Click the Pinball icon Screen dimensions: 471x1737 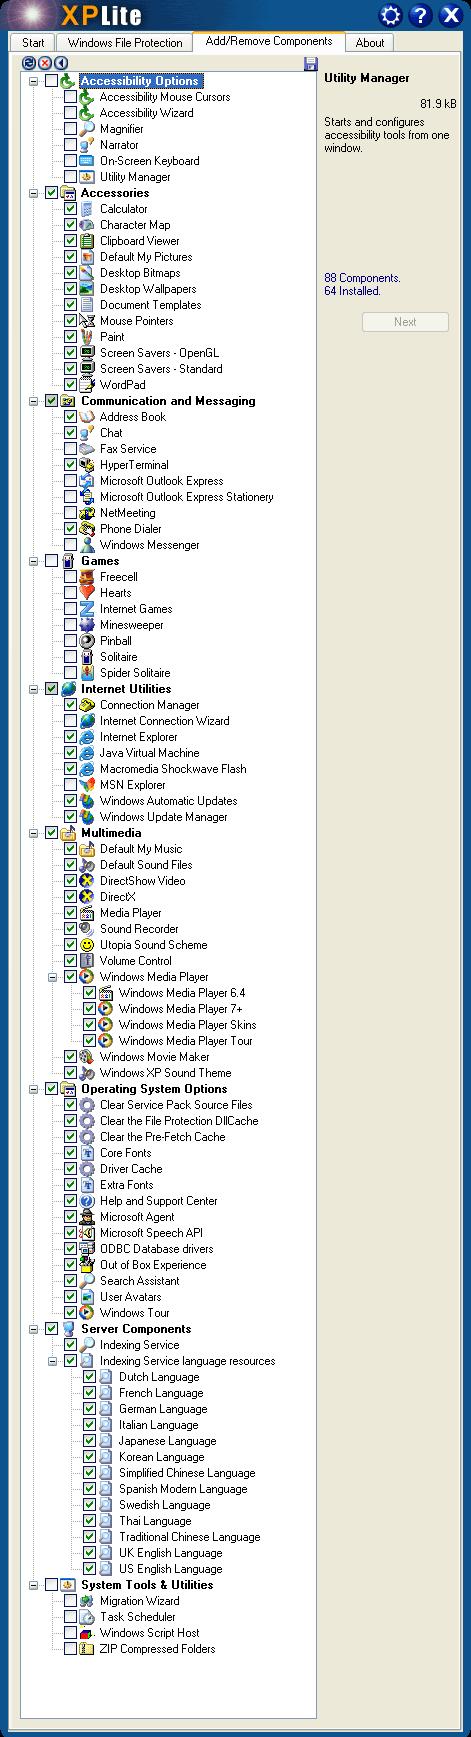[x=88, y=641]
